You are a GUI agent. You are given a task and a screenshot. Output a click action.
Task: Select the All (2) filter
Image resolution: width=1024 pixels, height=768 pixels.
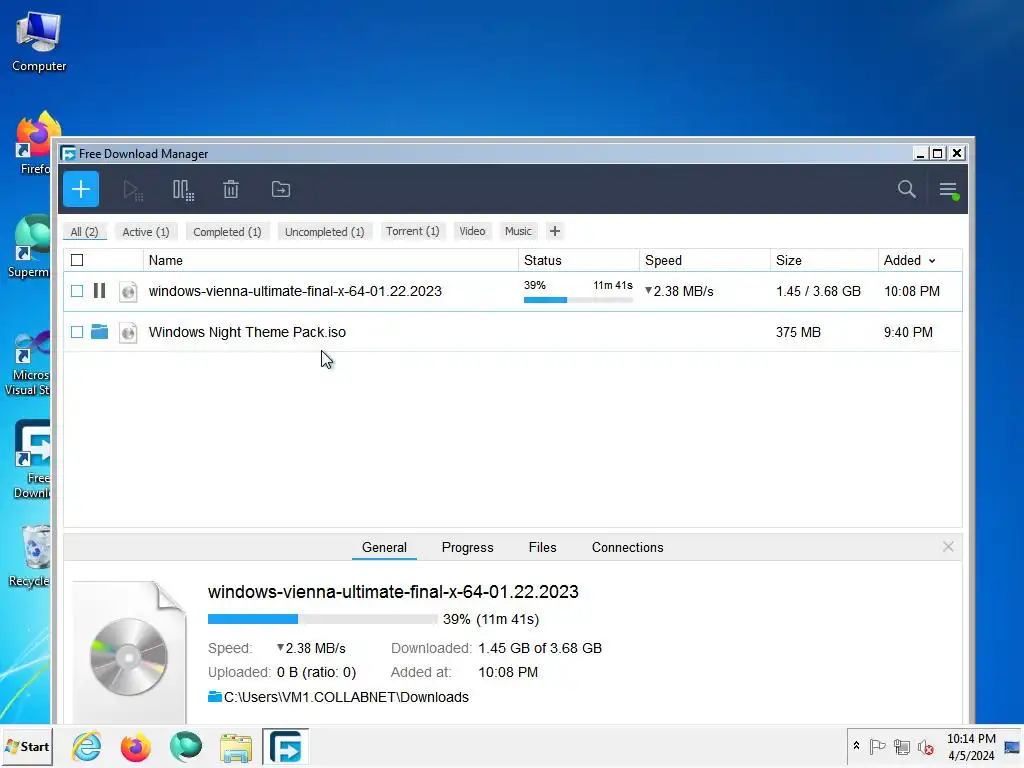click(84, 232)
